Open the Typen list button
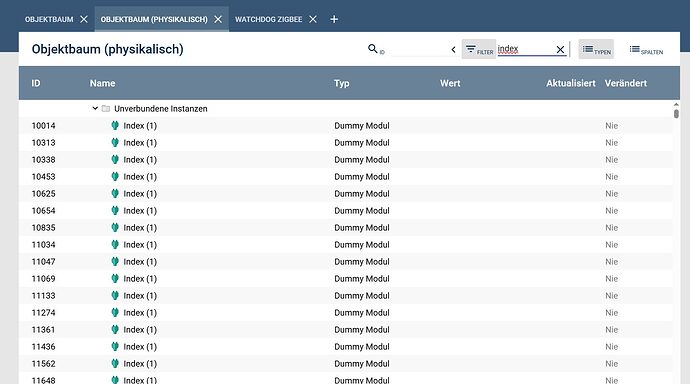The image size is (690, 384). point(596,49)
